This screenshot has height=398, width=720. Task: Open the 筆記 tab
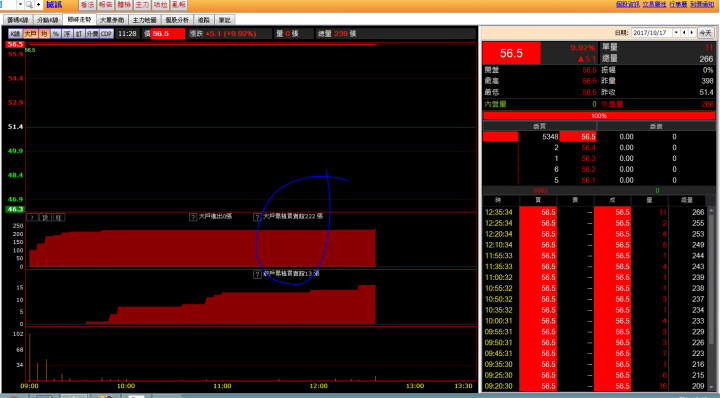[225, 20]
